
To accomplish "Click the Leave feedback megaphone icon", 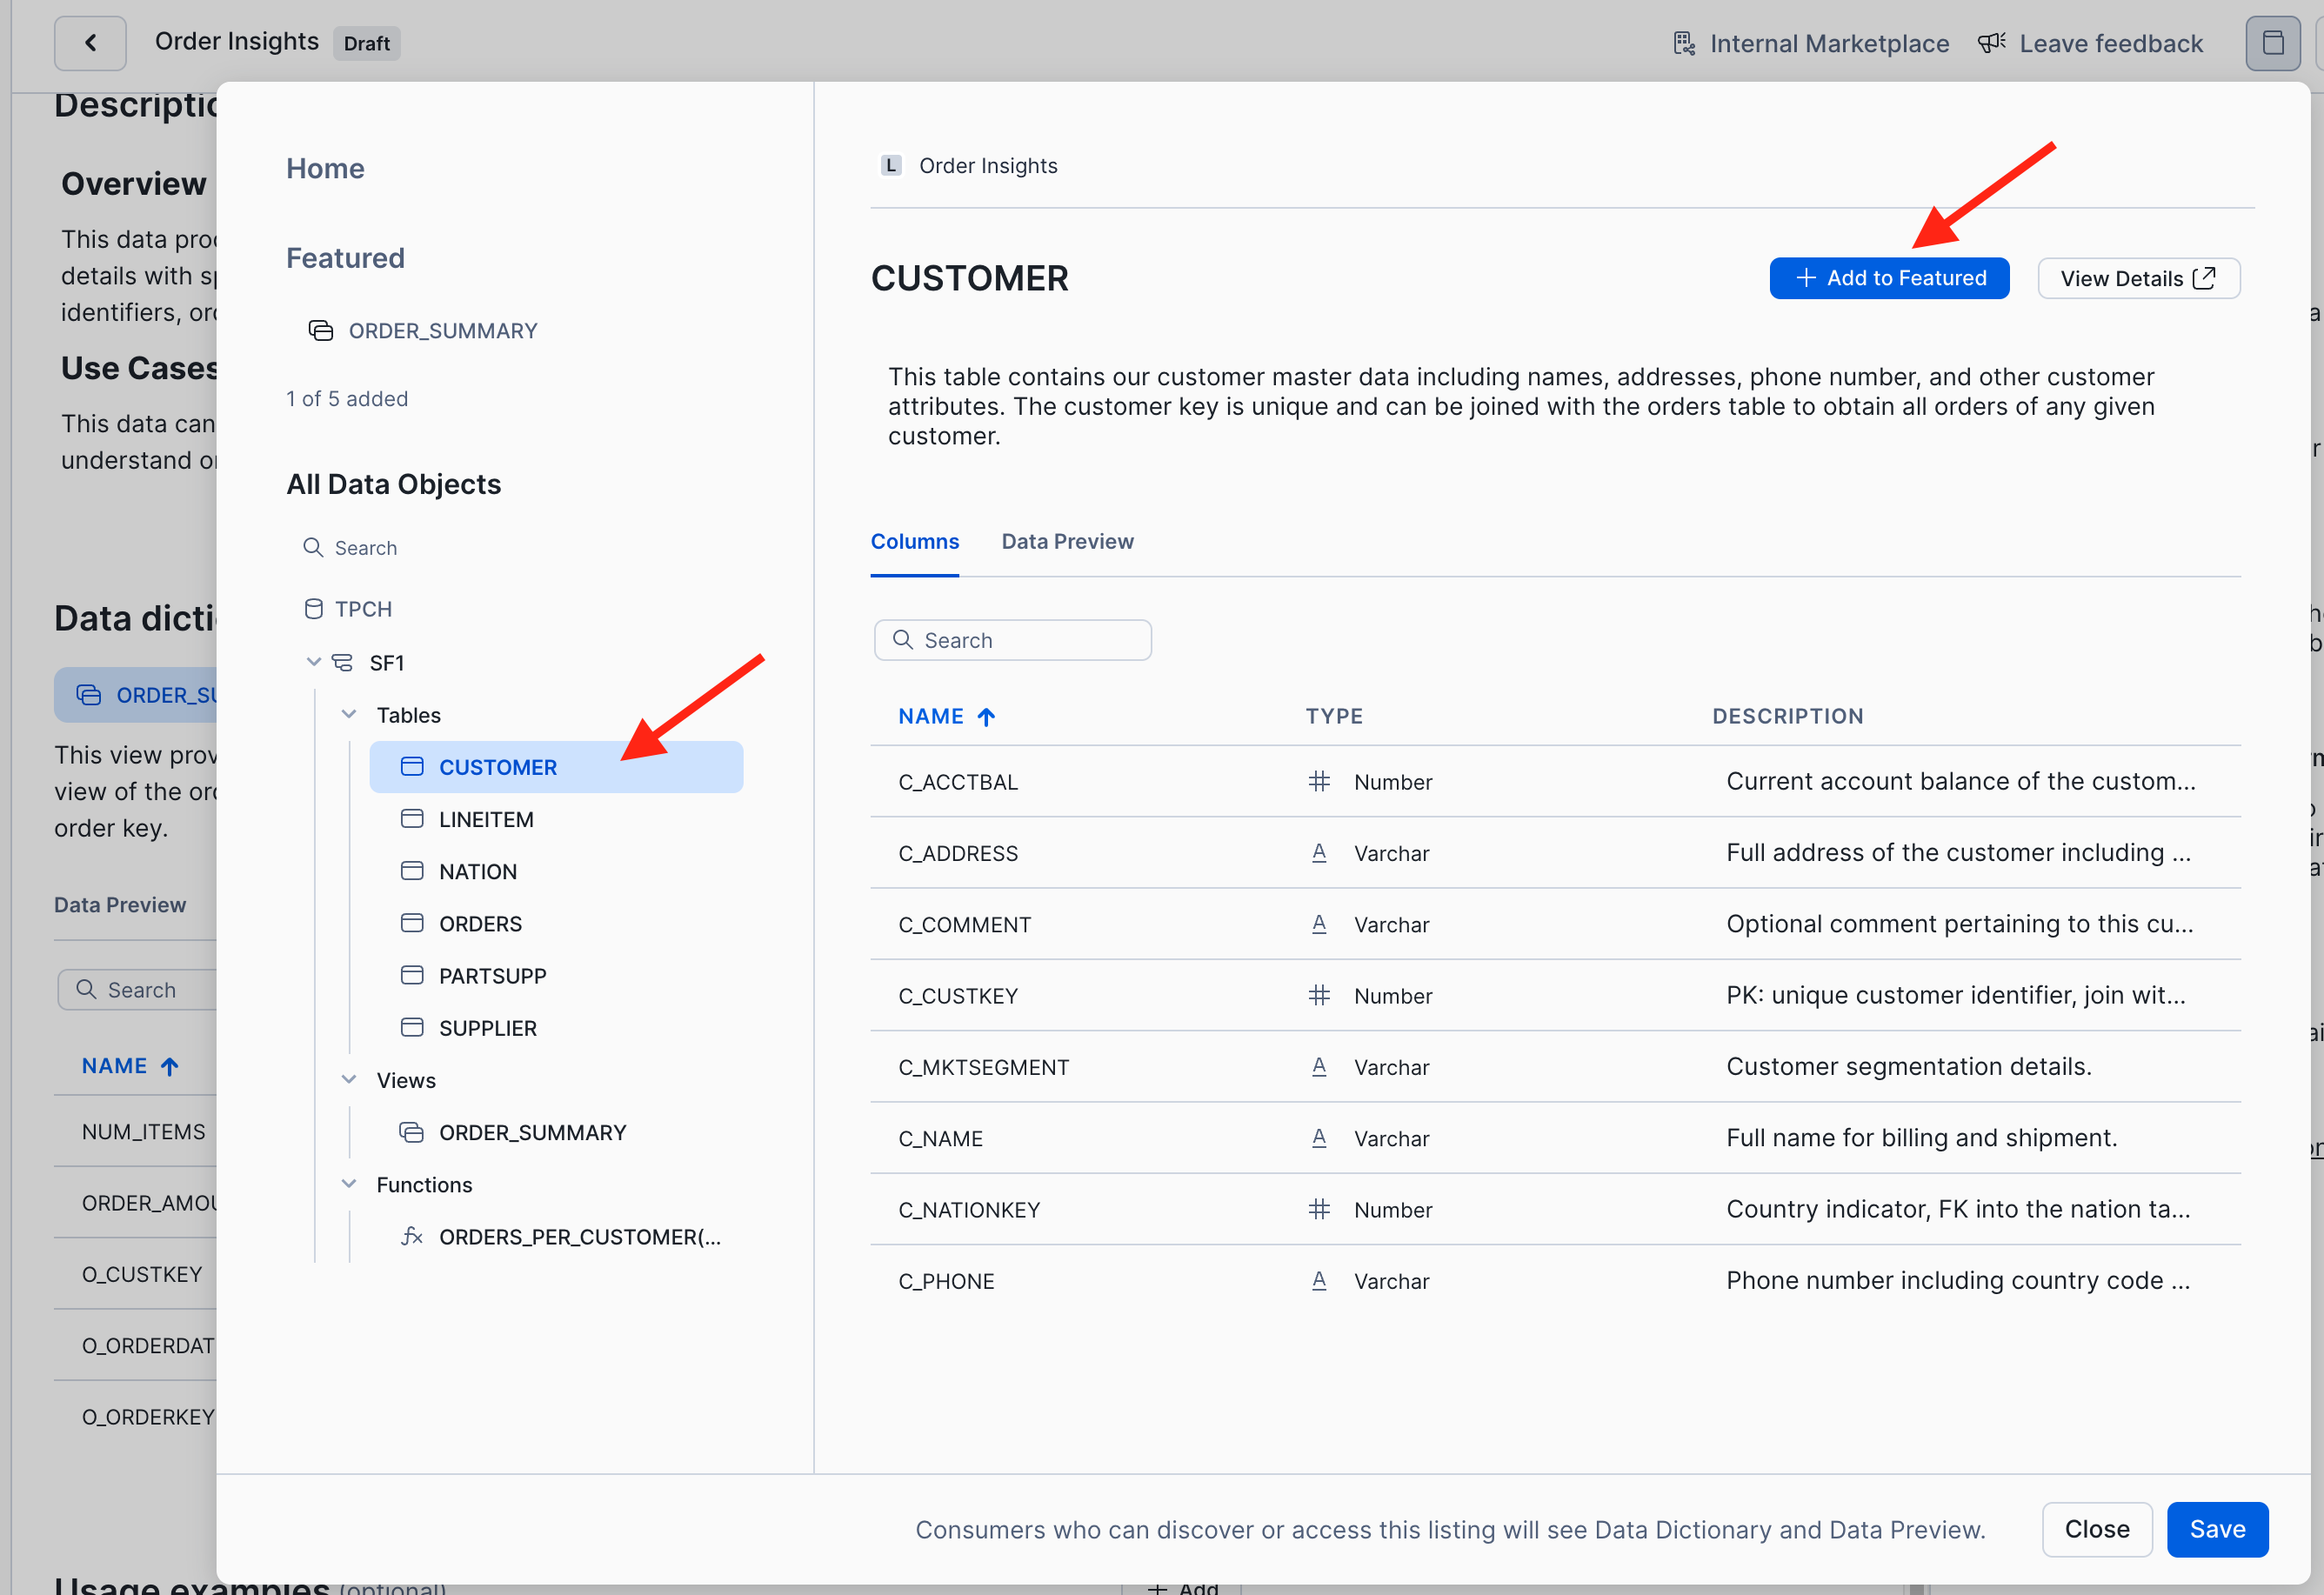I will pyautogui.click(x=1991, y=43).
